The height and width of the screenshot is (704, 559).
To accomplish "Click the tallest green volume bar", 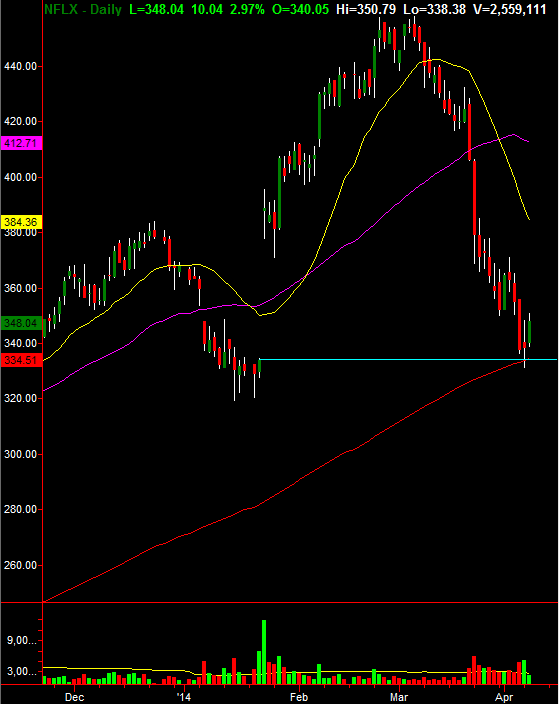I will [264, 652].
